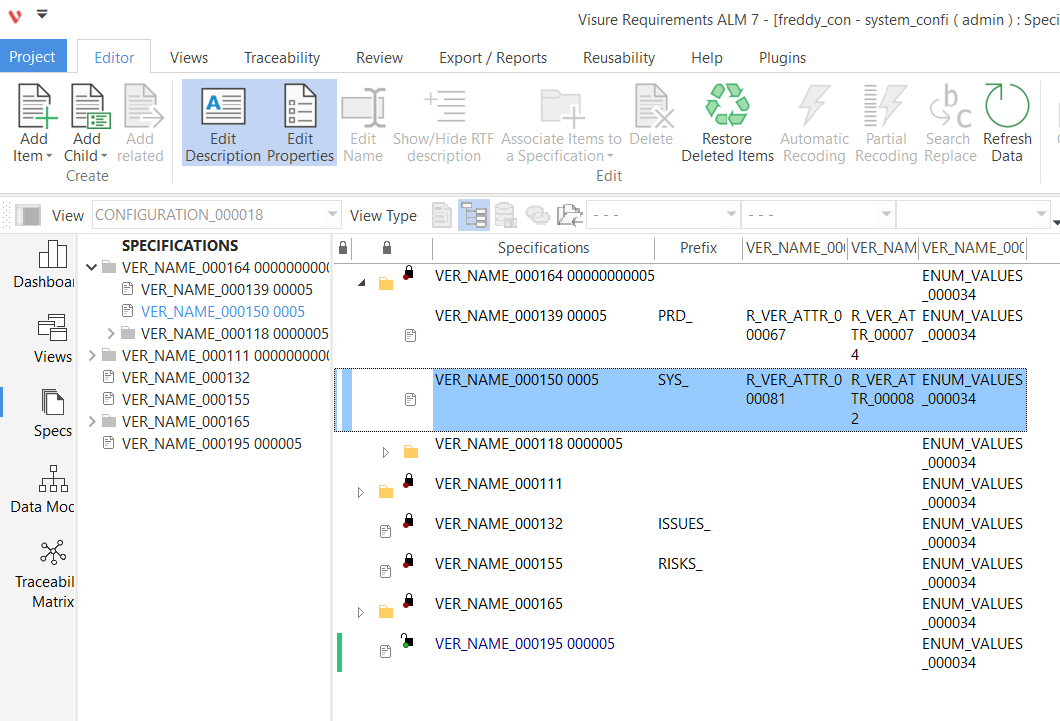
Task: Open the Project tab
Action: coord(32,57)
